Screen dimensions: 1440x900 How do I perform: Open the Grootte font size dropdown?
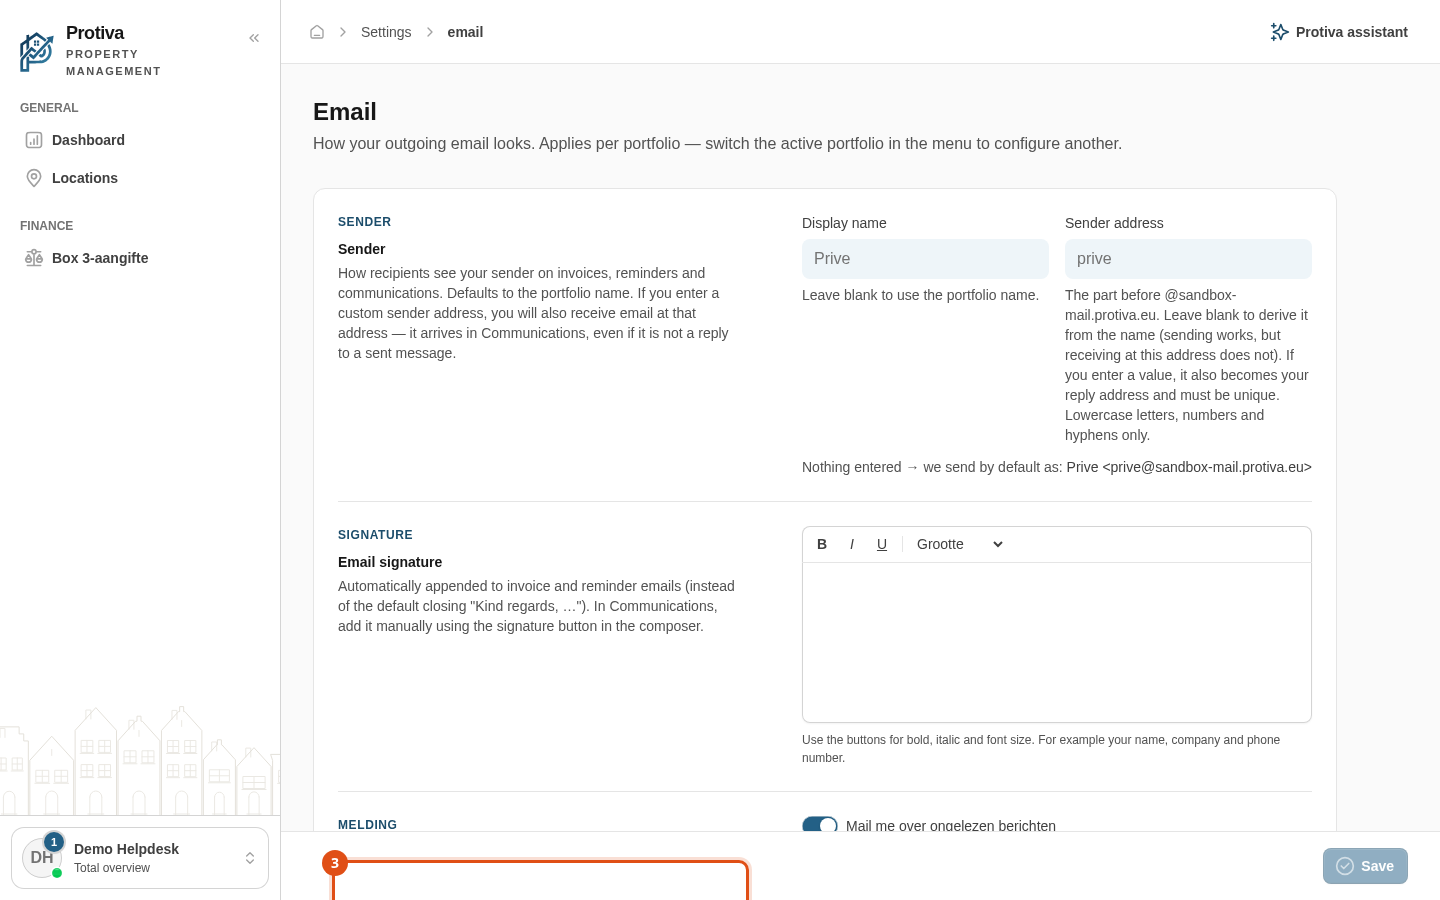960,544
